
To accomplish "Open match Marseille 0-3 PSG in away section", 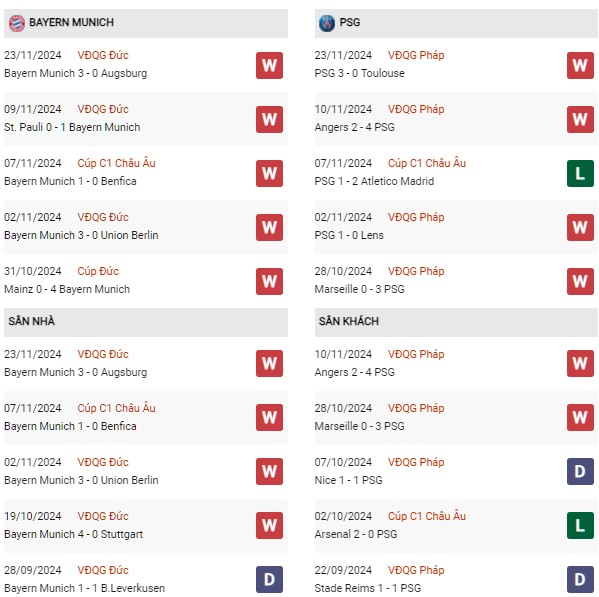I will coord(359,426).
